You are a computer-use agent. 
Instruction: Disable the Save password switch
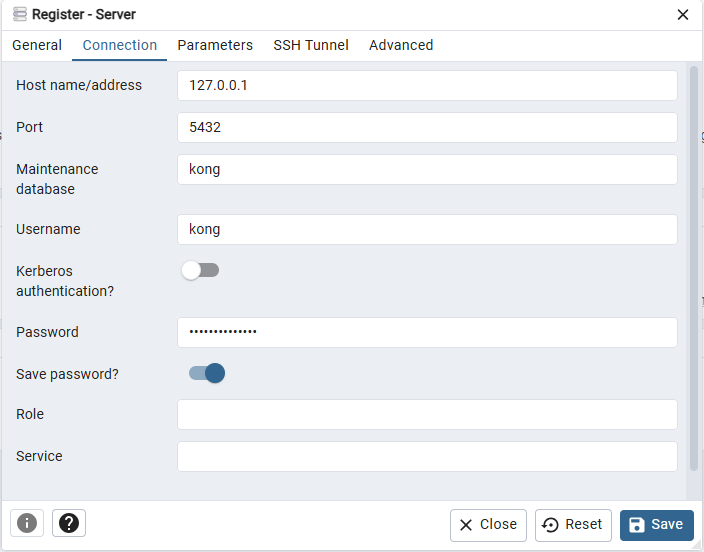click(207, 373)
